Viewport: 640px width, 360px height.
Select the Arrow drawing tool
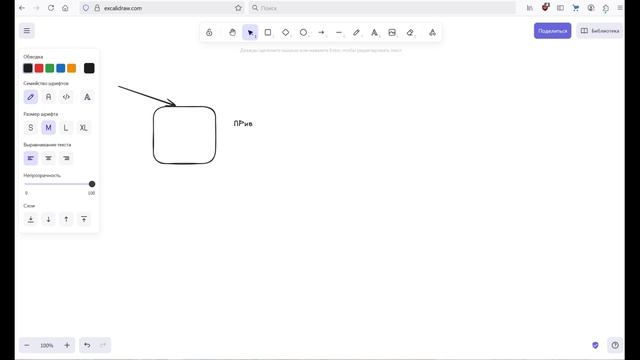coord(321,32)
